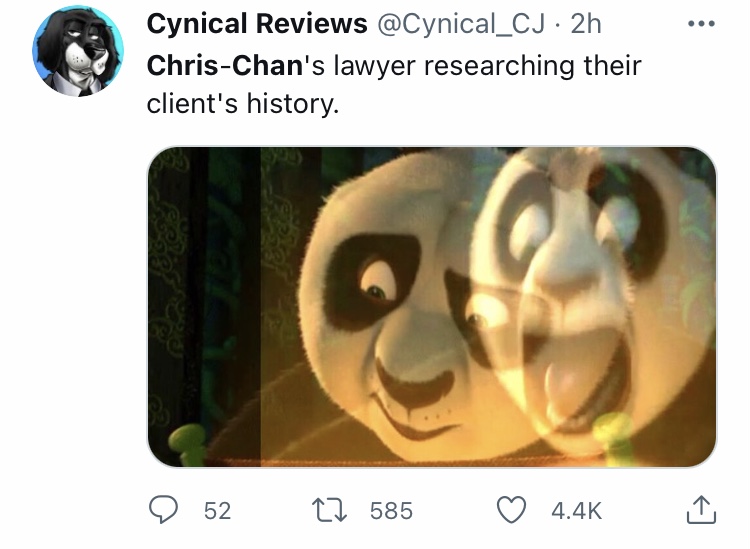Viewport: 750px width, 549px height.
Task: Click the 'client's history.' text line
Action: coord(243,104)
